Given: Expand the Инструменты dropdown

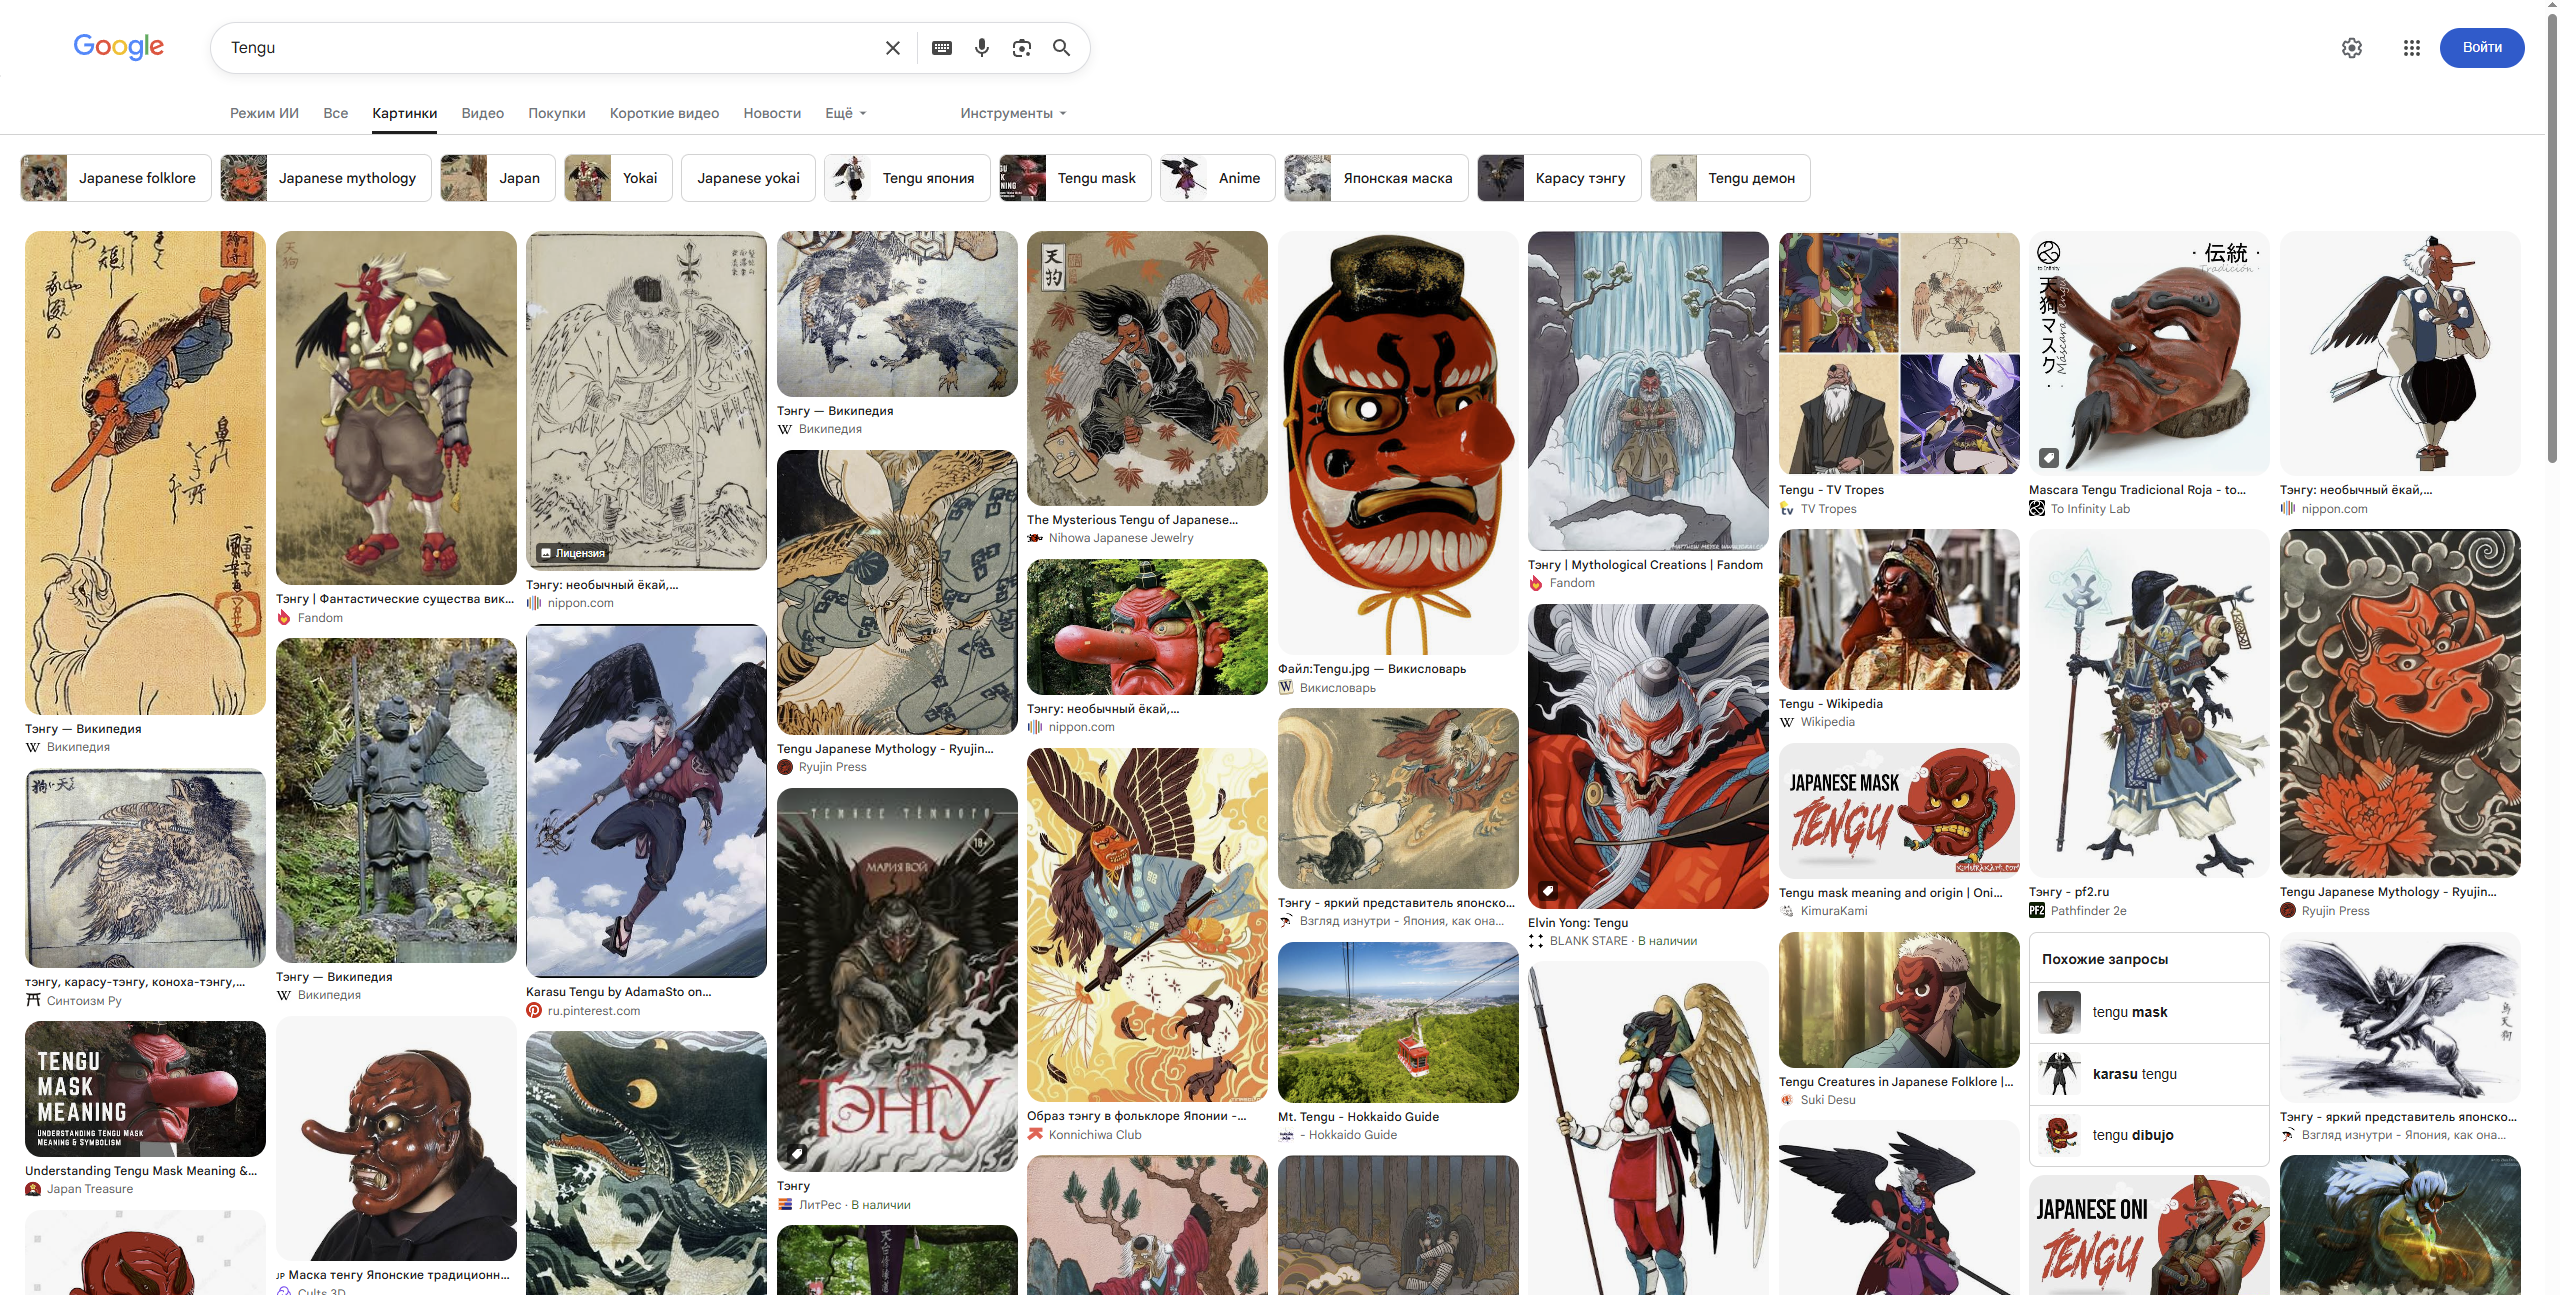Looking at the screenshot, I should click(x=1013, y=113).
